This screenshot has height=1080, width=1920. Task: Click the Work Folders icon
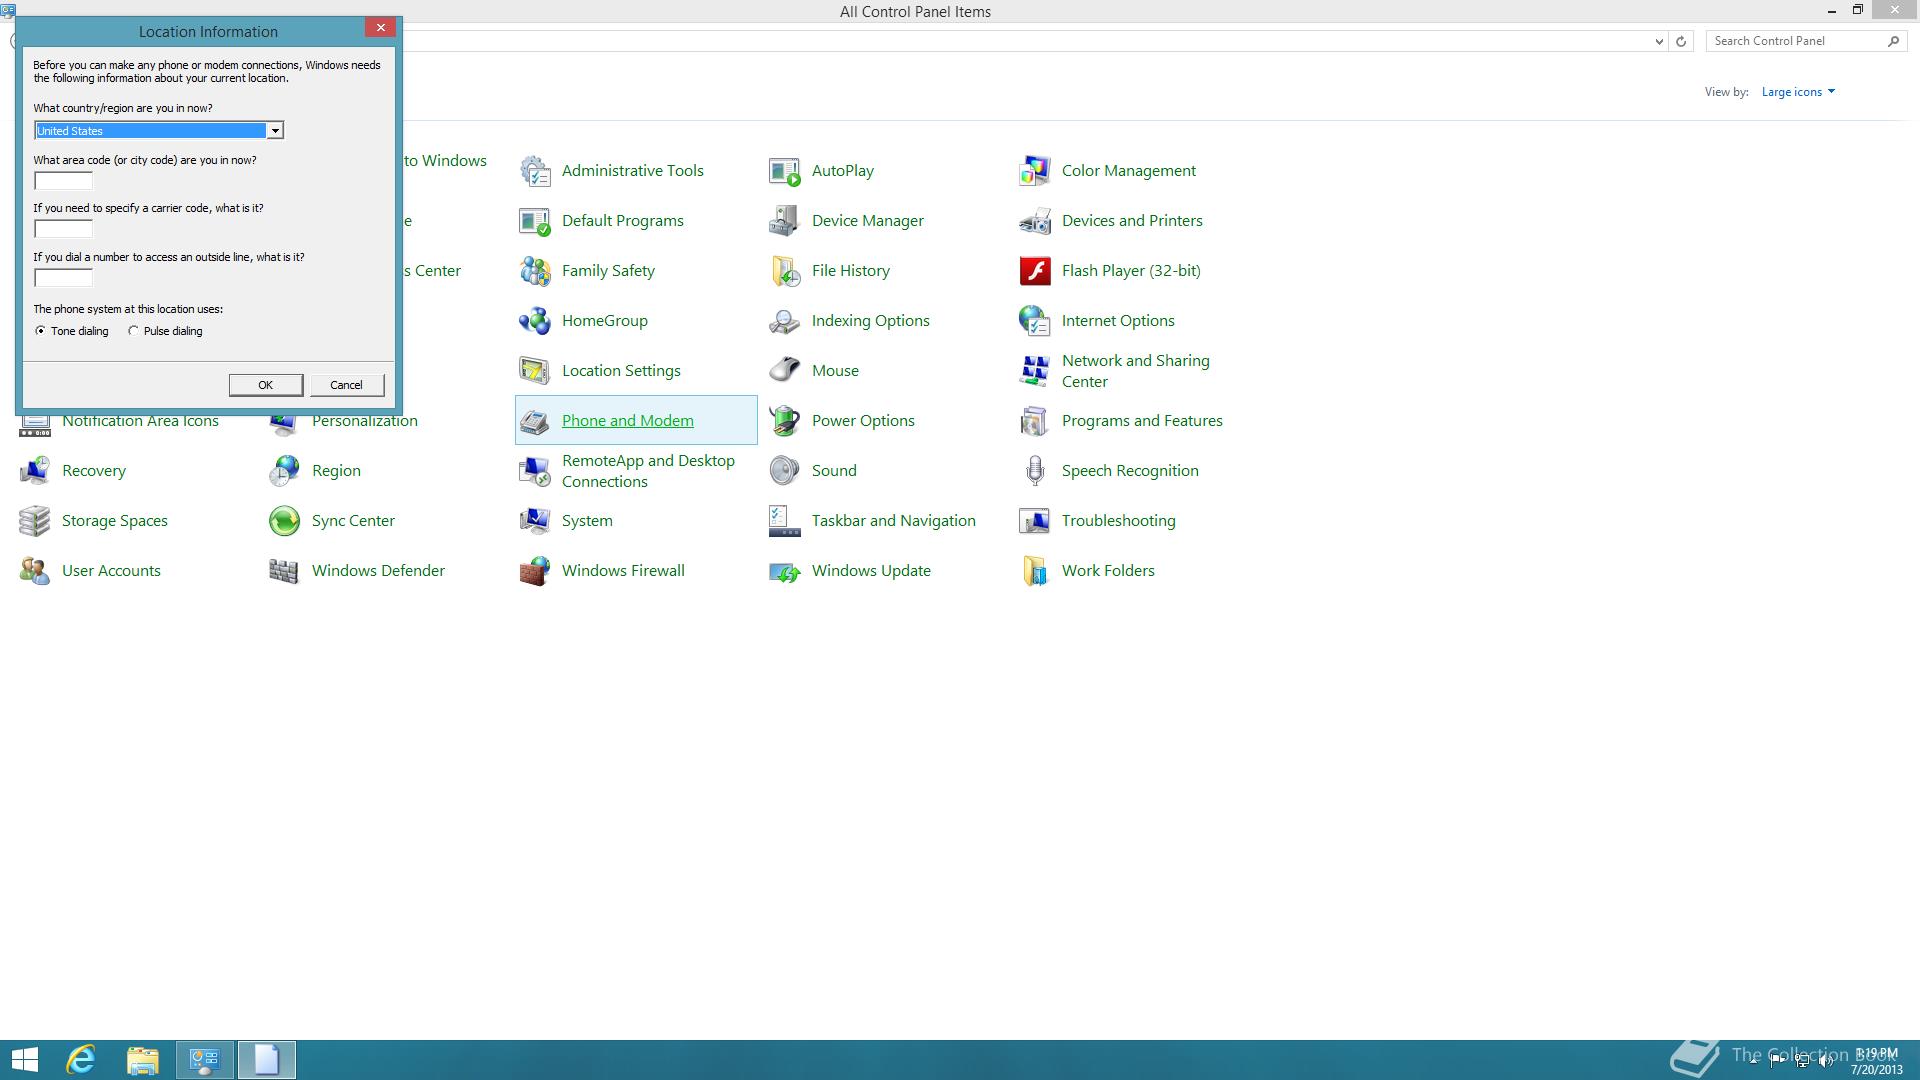[x=1035, y=571]
